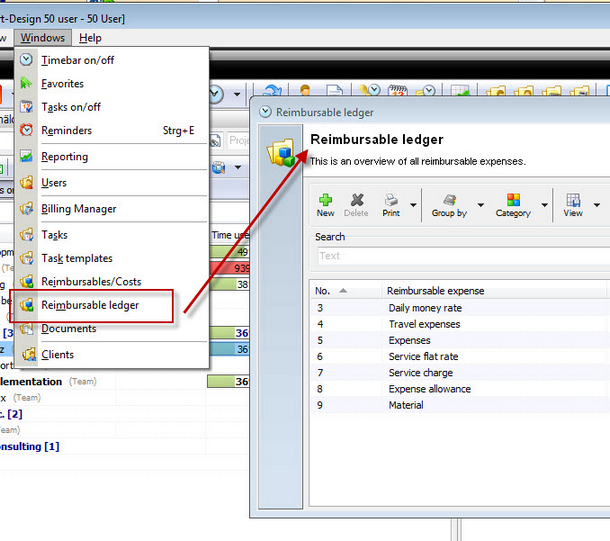Select Reimbursable ledger menu entry

[91, 305]
